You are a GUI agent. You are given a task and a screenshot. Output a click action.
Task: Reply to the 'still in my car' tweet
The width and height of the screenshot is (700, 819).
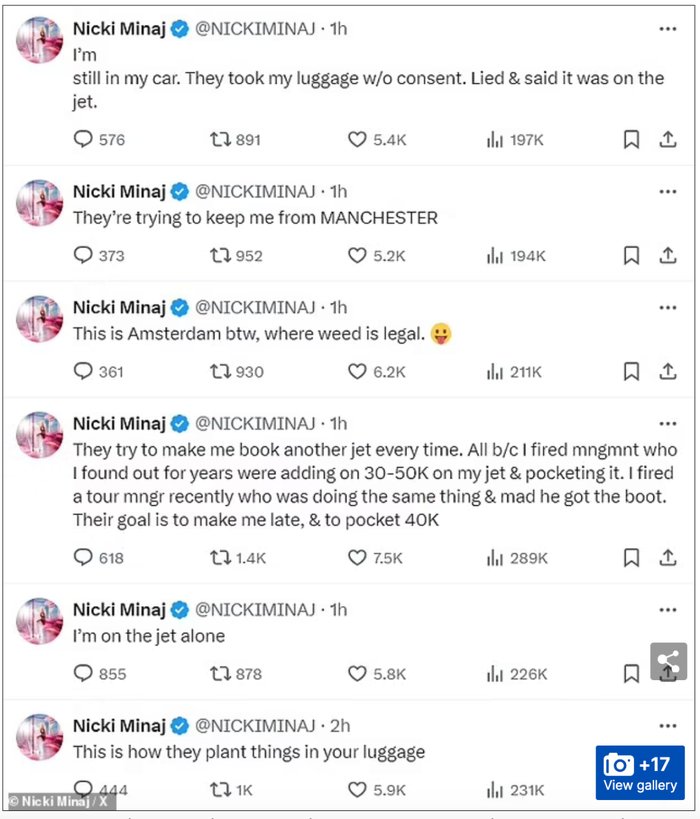tap(84, 140)
